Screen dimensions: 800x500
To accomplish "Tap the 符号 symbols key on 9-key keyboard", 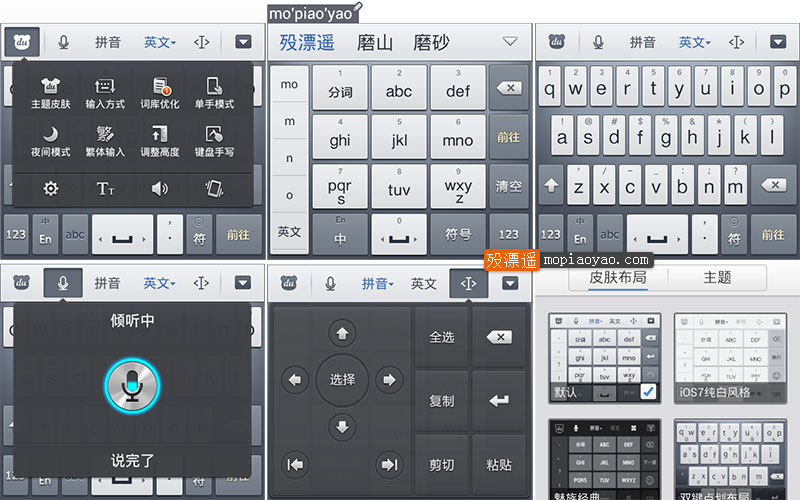I will pyautogui.click(x=458, y=234).
